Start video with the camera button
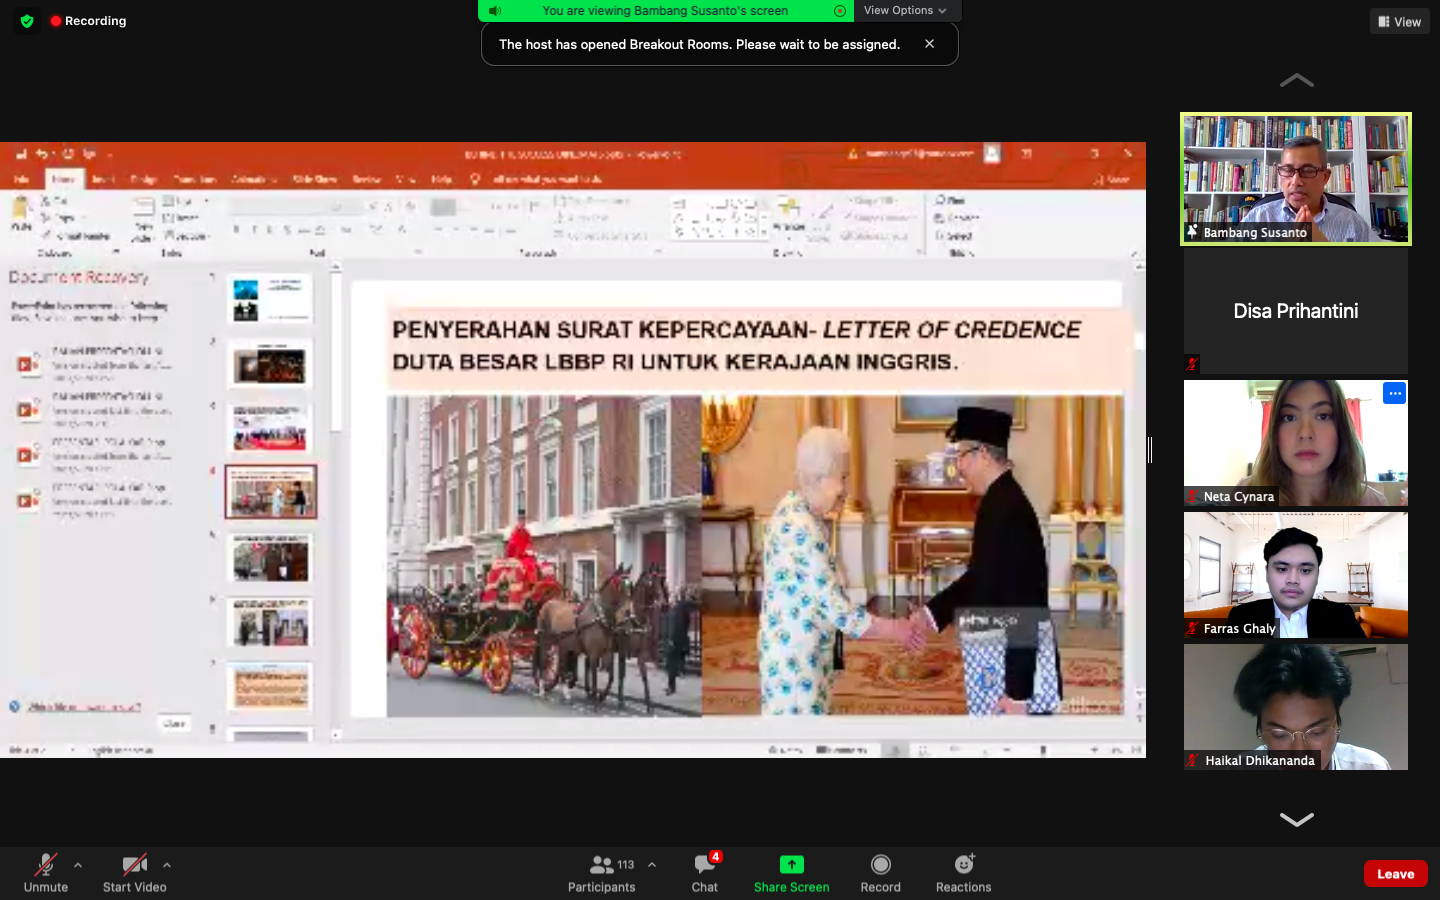 pyautogui.click(x=134, y=872)
